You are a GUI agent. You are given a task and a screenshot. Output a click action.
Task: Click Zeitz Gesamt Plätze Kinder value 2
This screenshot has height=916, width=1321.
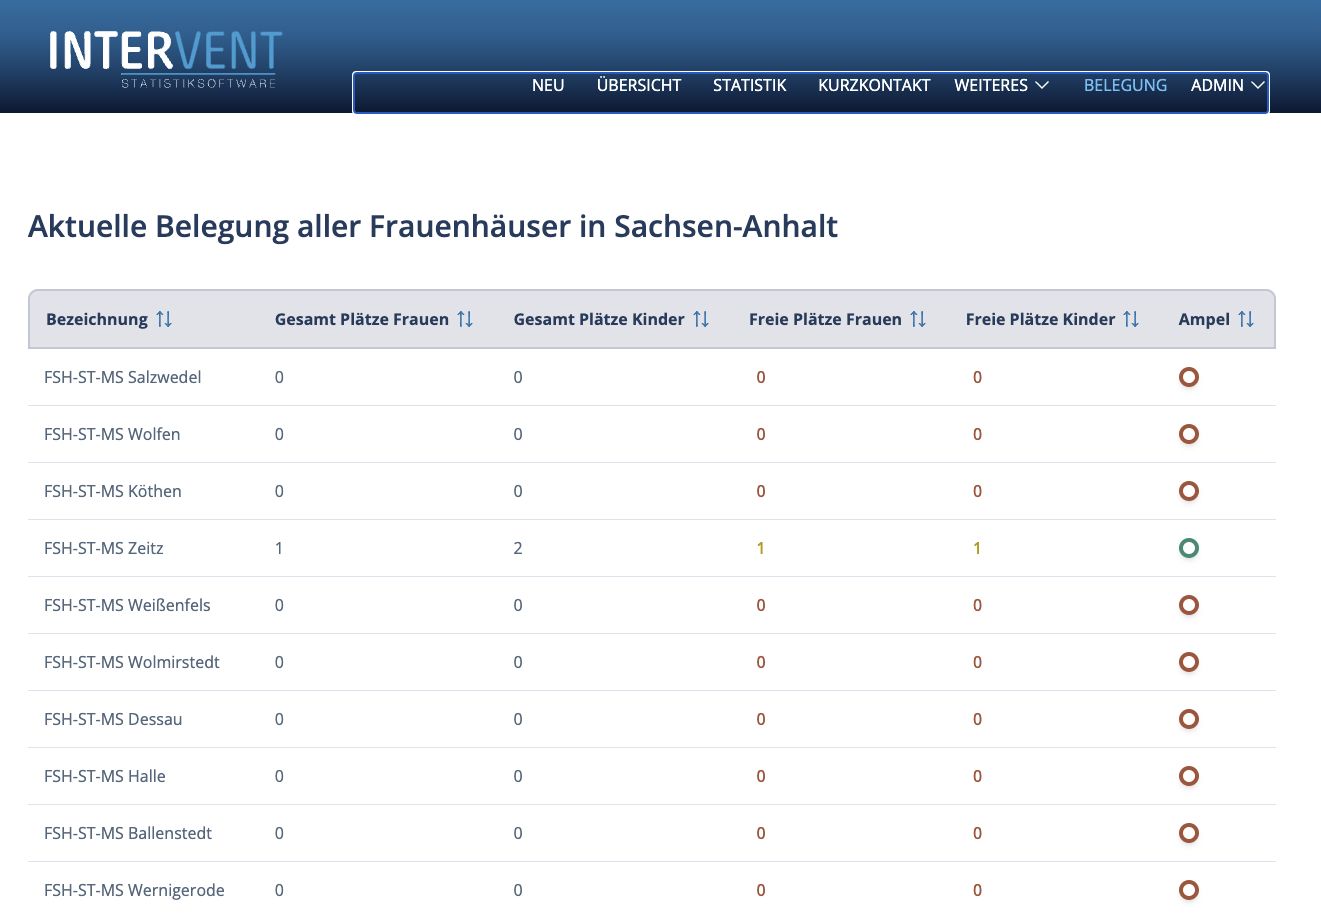pos(518,548)
